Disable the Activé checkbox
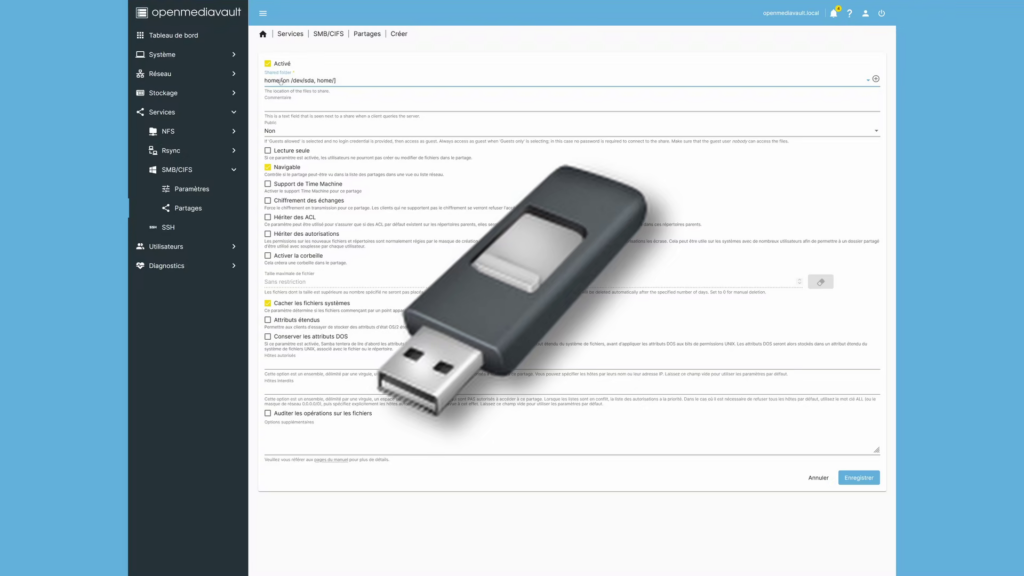The image size is (1024, 576). pos(268,63)
